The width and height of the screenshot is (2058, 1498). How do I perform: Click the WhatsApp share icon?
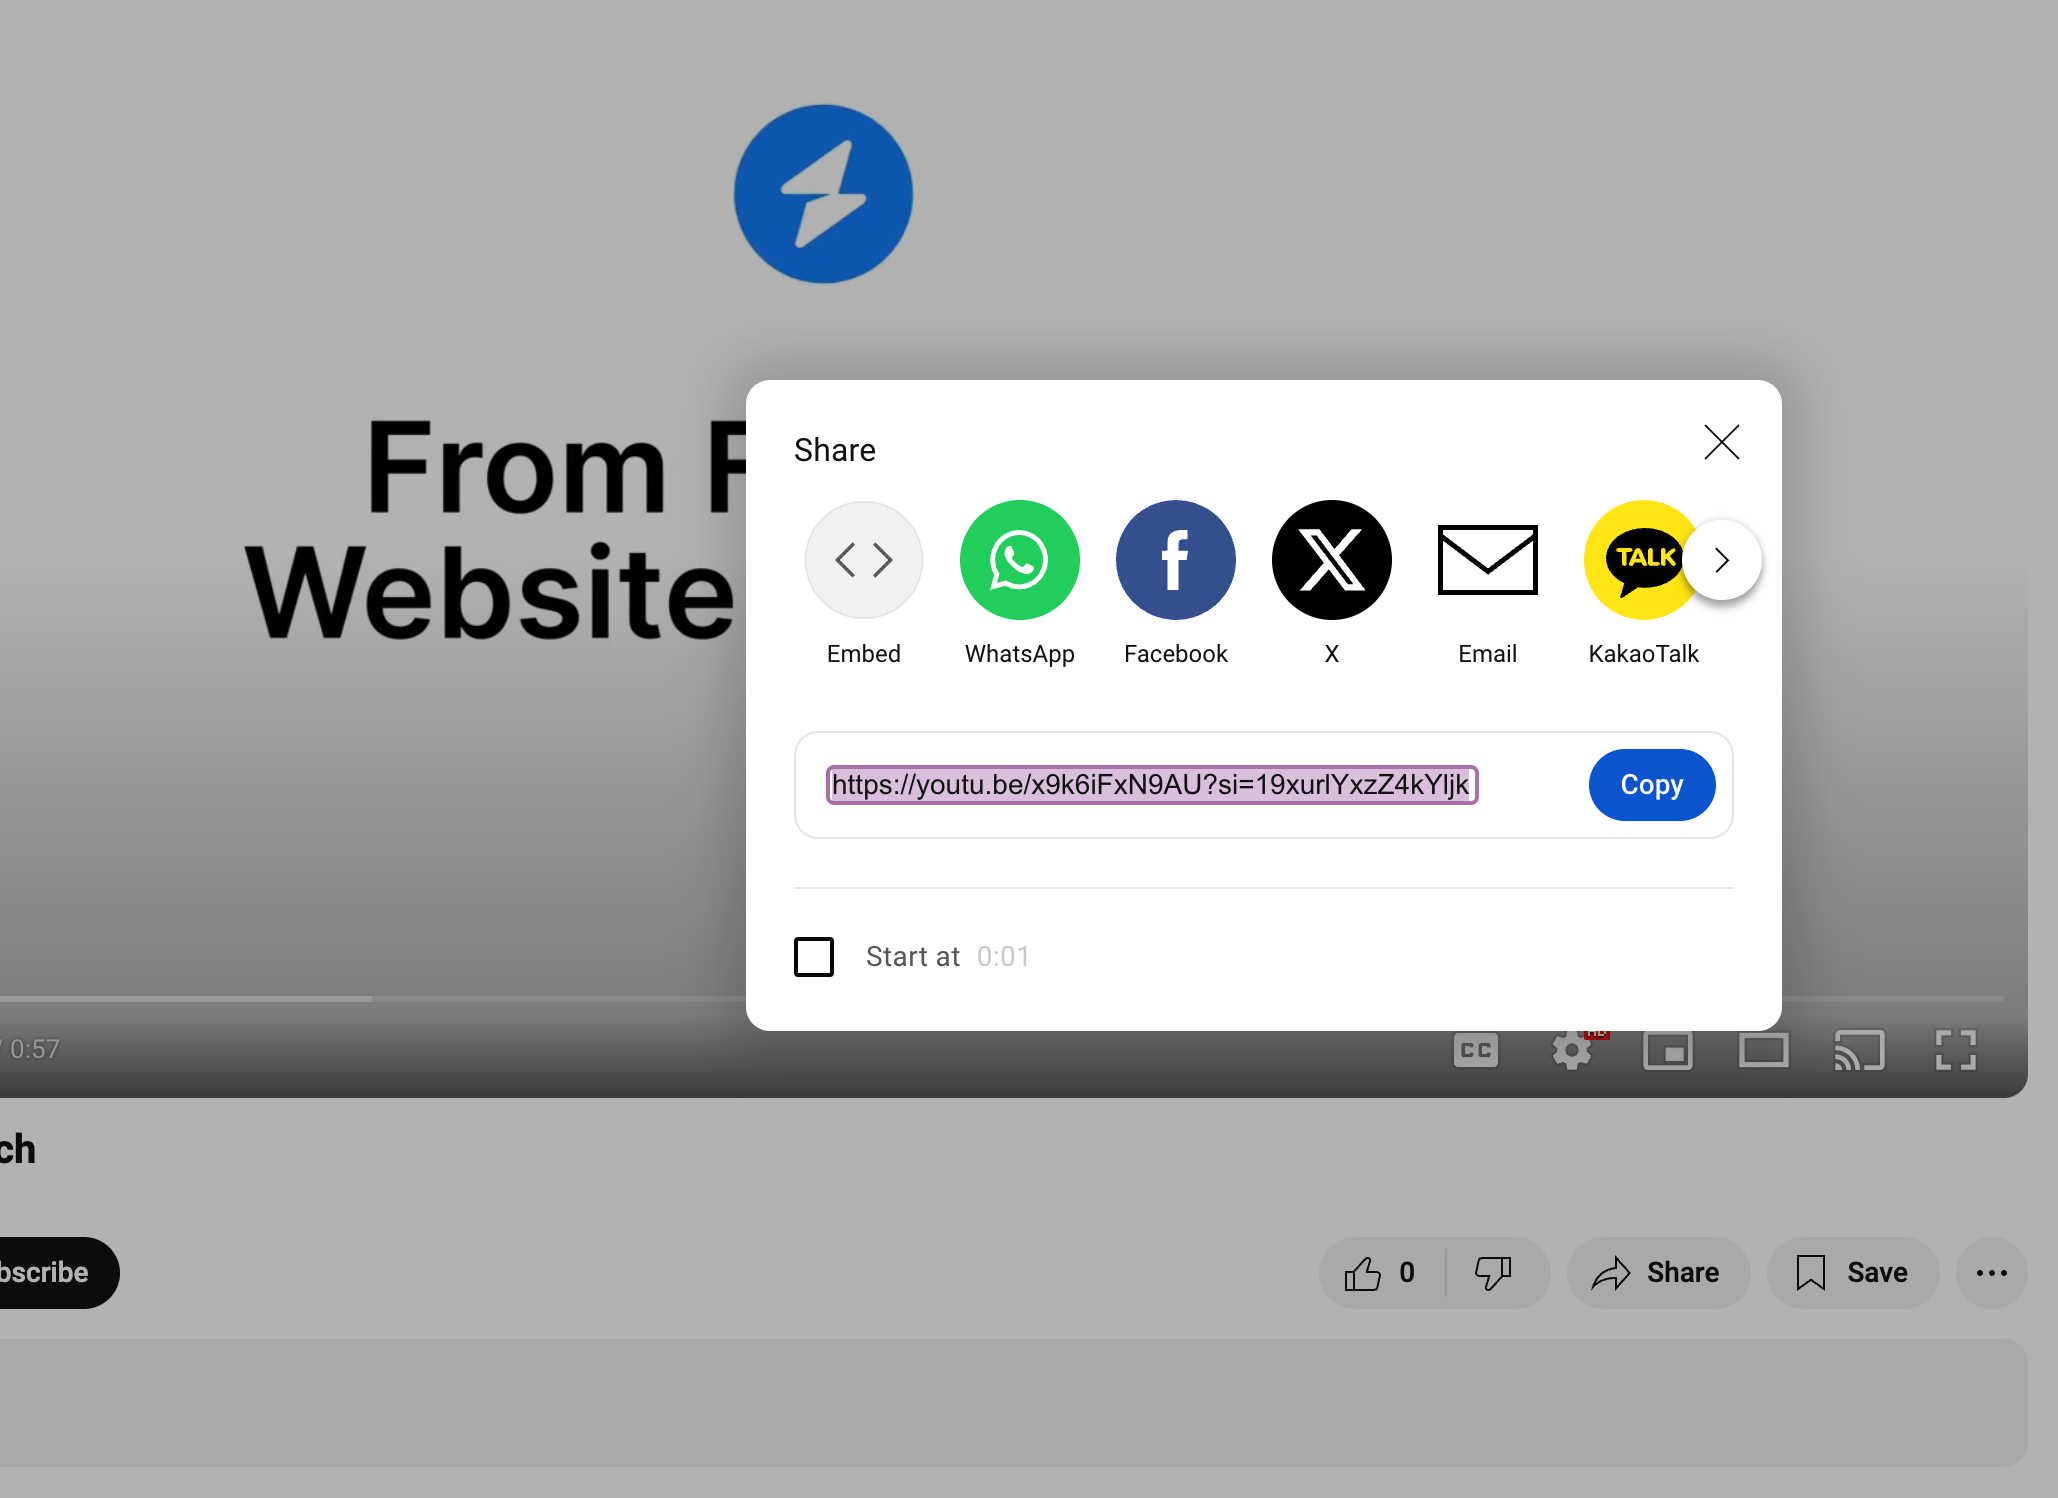tap(1019, 559)
